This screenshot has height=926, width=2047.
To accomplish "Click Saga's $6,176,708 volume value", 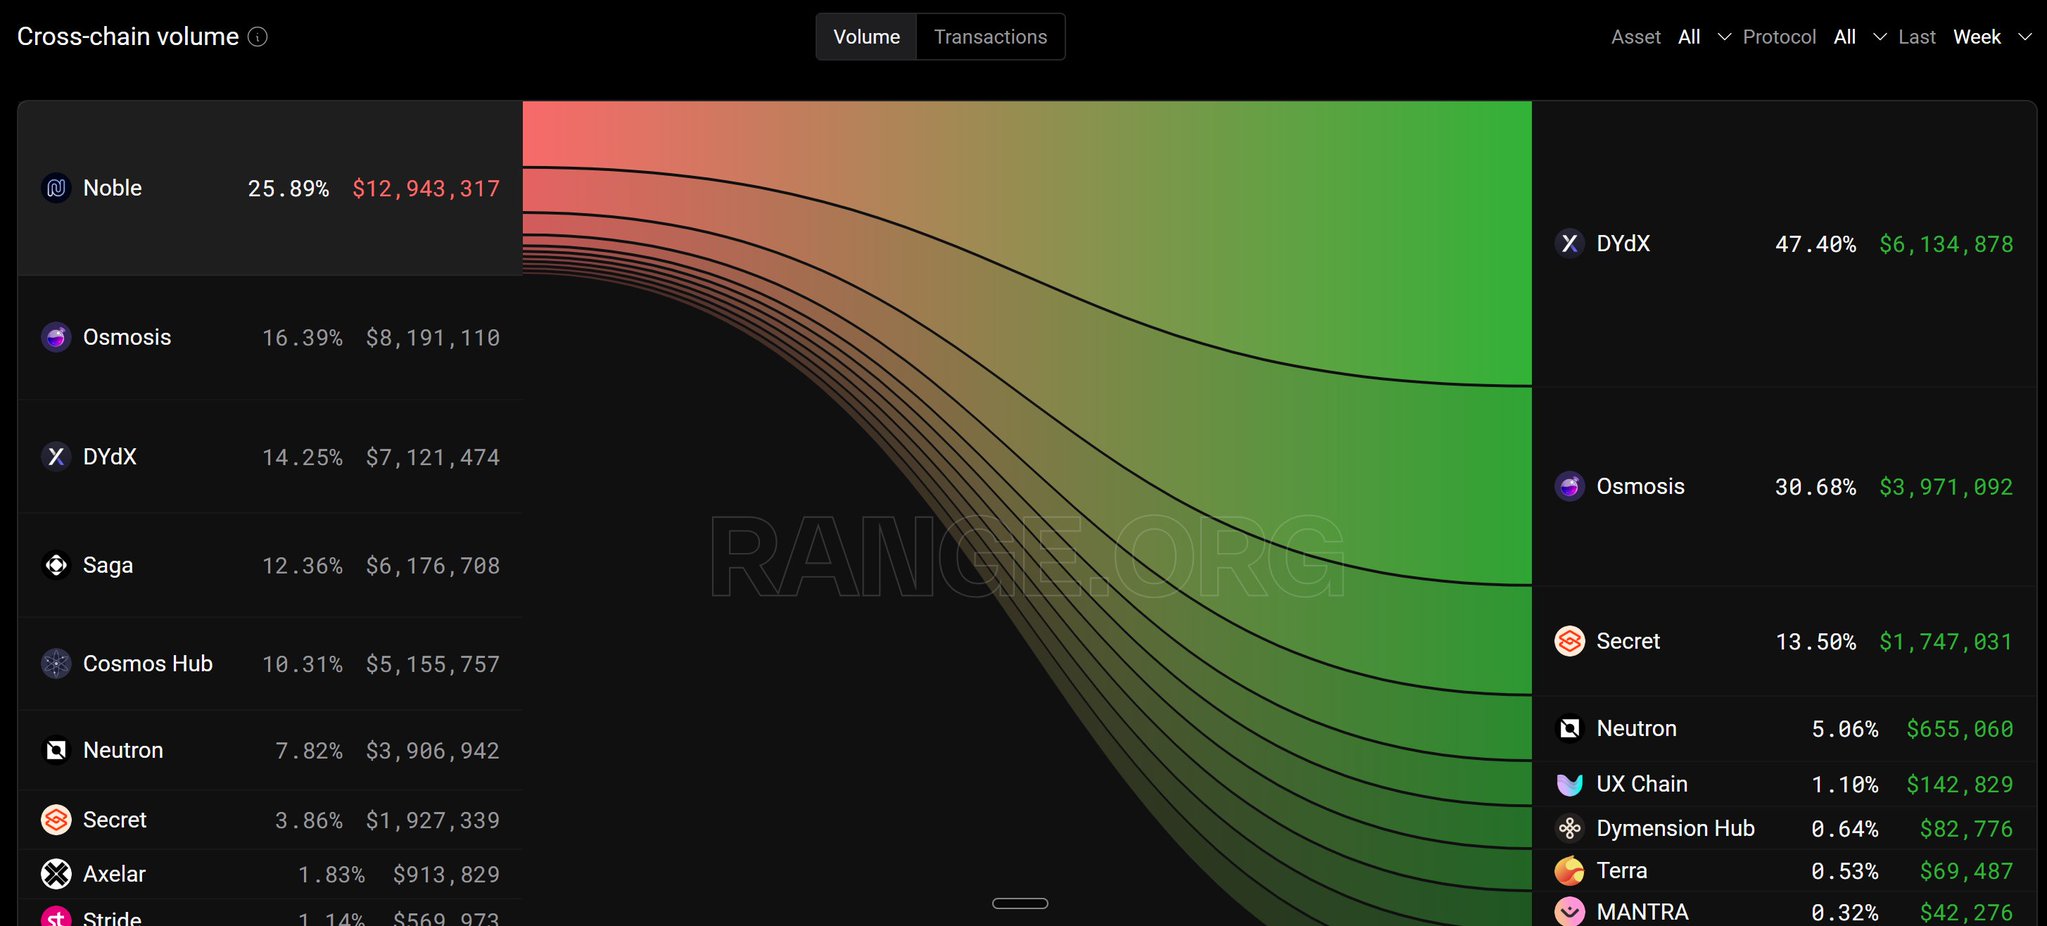I will tap(433, 566).
